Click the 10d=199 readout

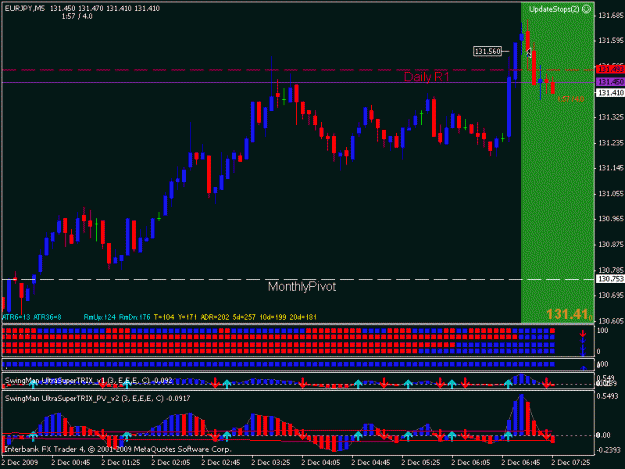pos(273,317)
